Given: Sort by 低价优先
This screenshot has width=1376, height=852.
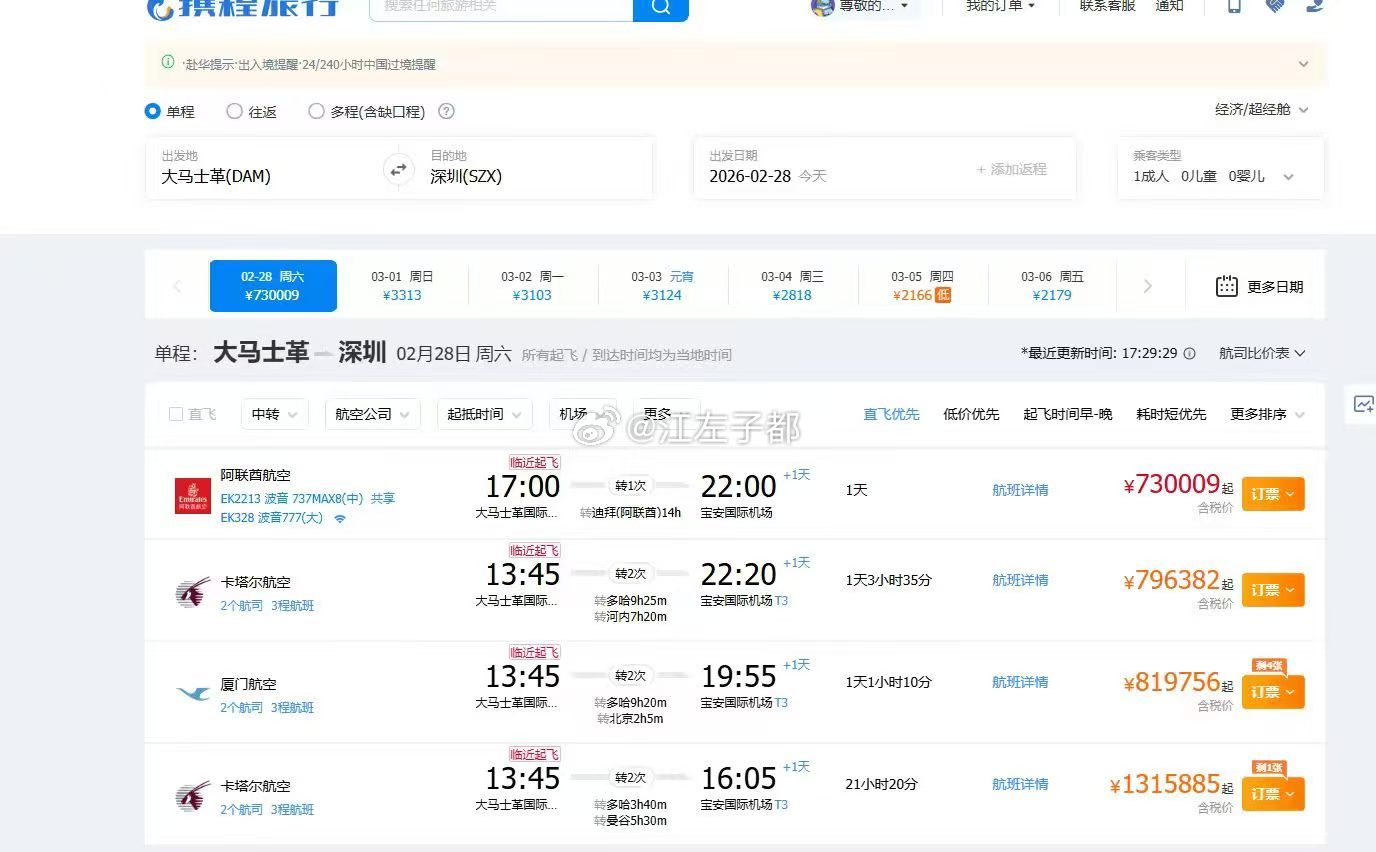Looking at the screenshot, I should pyautogui.click(x=971, y=414).
